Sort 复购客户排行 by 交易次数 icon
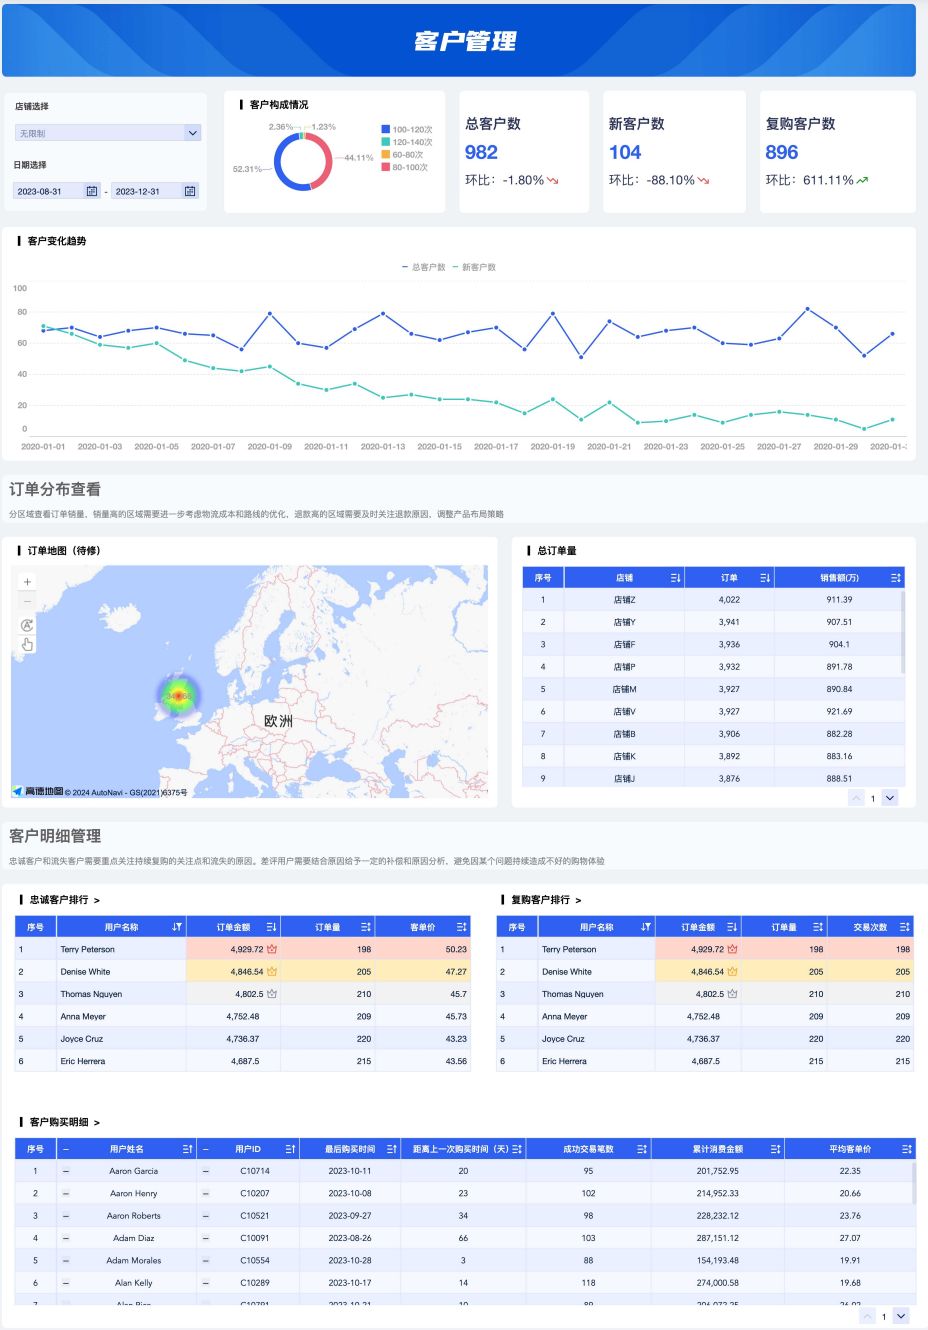928x1330 pixels. (x=904, y=927)
